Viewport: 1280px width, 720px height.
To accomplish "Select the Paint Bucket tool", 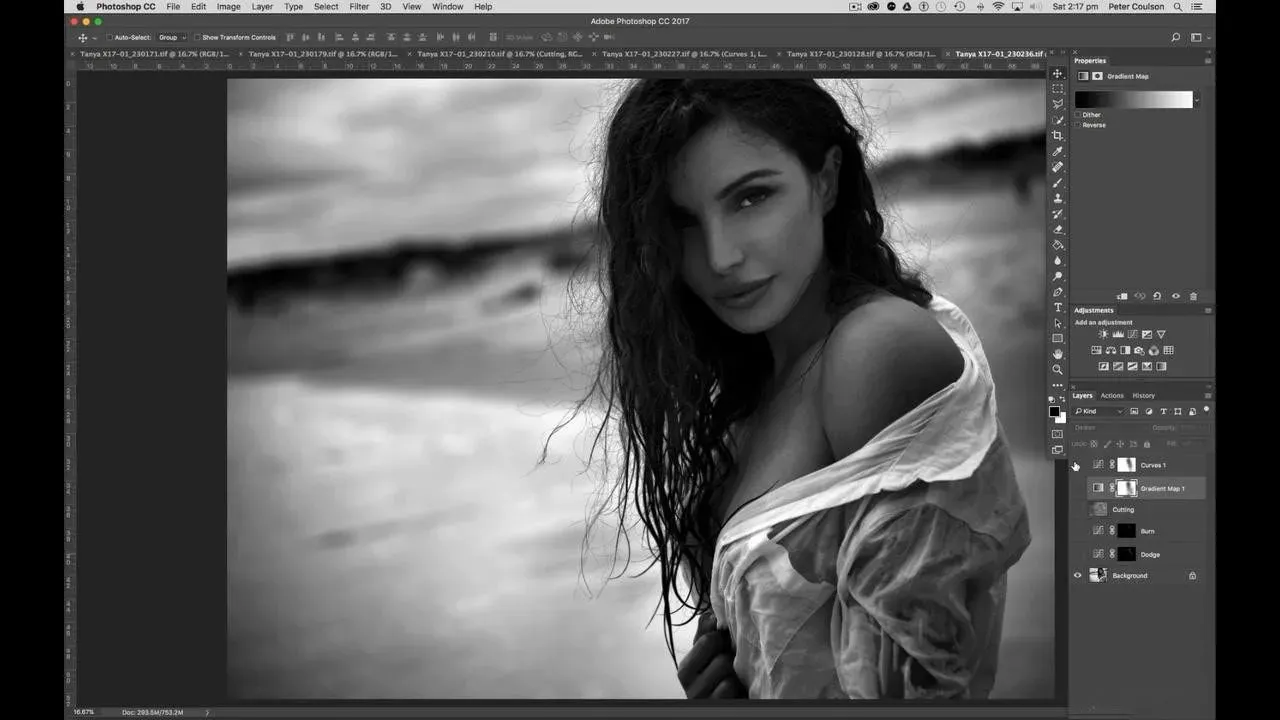I will pyautogui.click(x=1058, y=245).
